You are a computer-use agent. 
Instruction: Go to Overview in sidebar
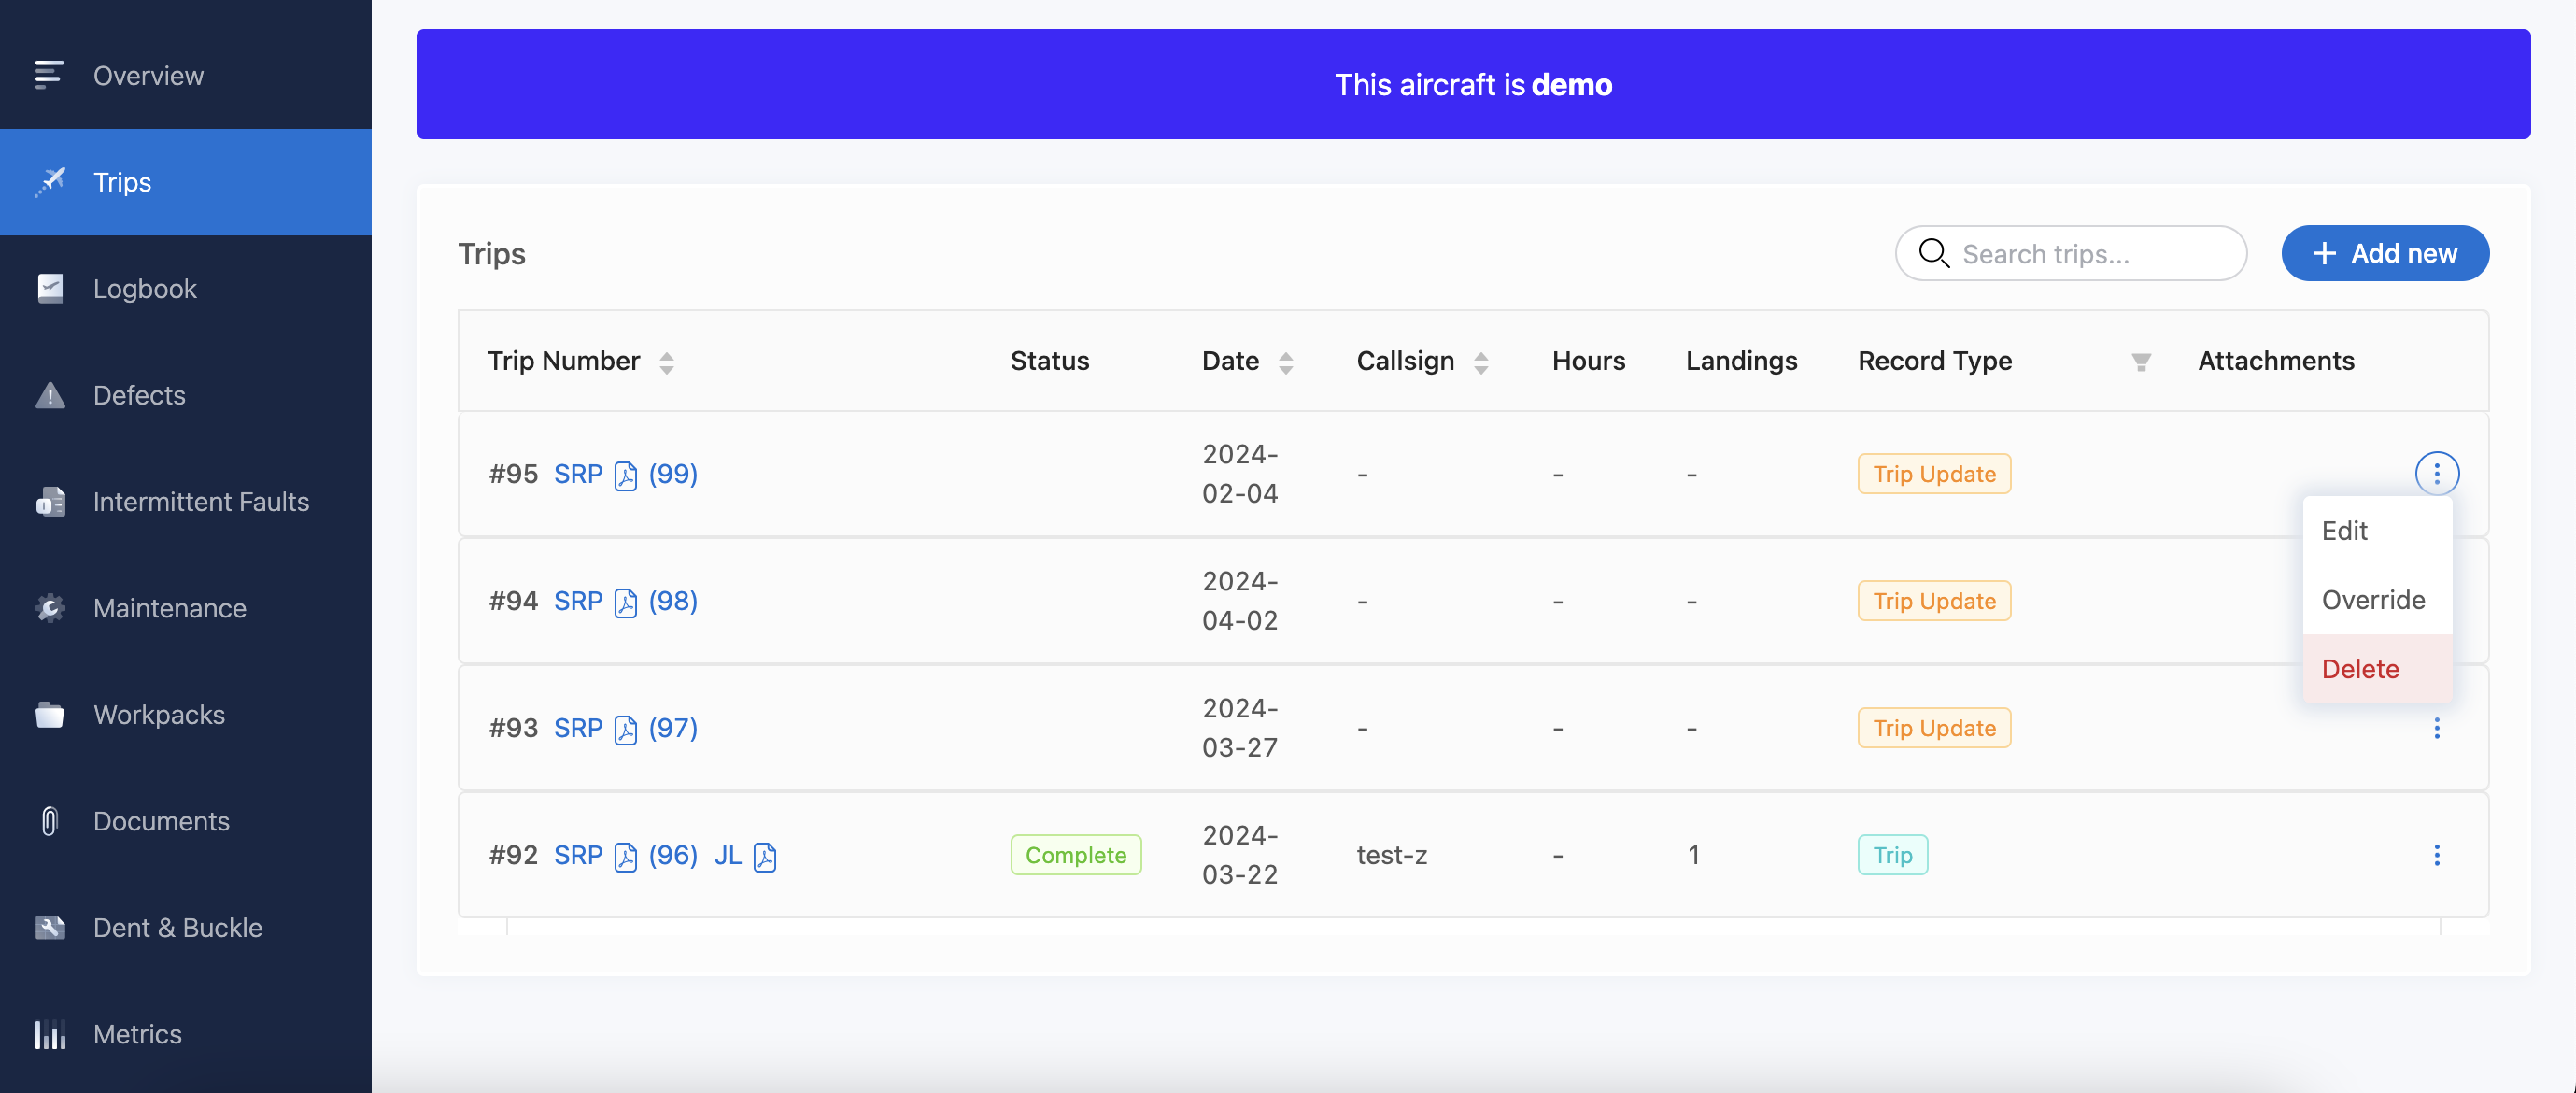tap(148, 75)
